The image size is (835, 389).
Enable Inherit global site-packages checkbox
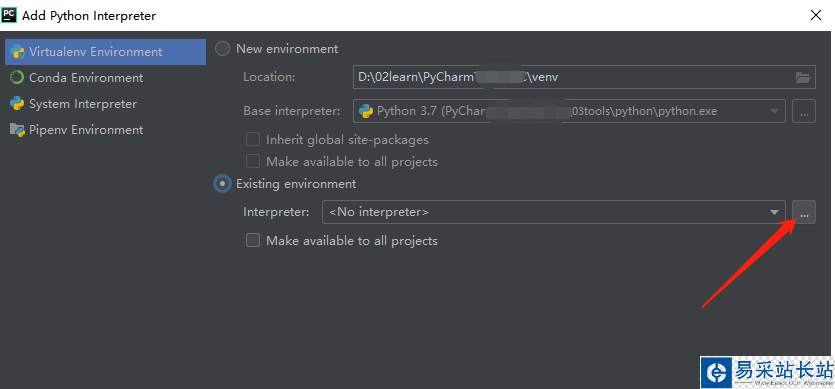(x=252, y=140)
